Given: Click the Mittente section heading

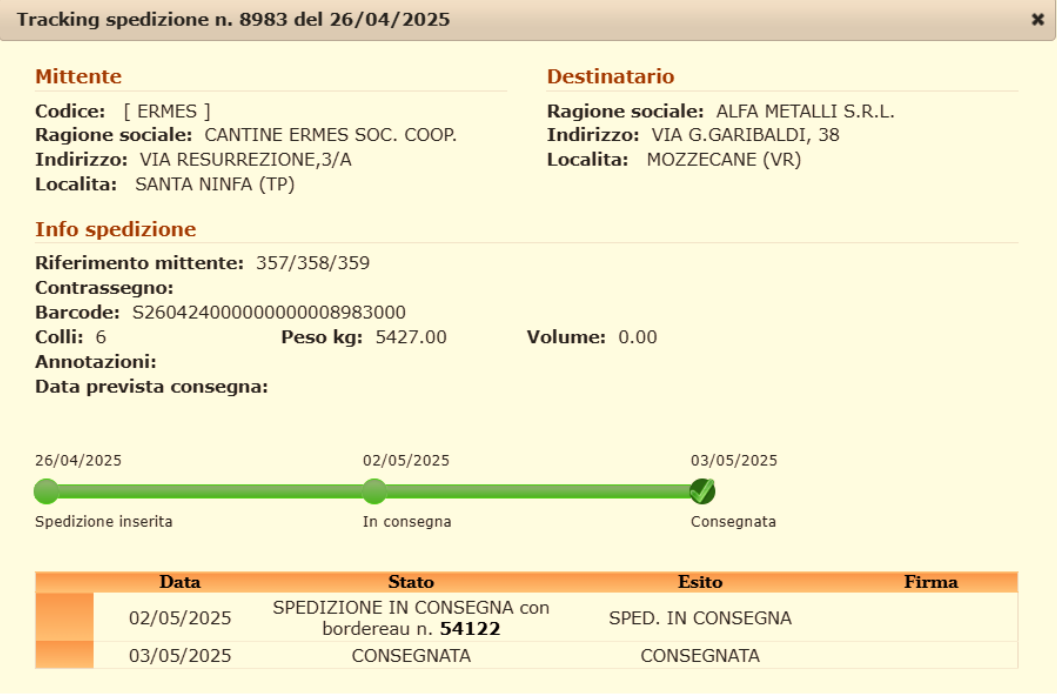Looking at the screenshot, I should pos(78,77).
